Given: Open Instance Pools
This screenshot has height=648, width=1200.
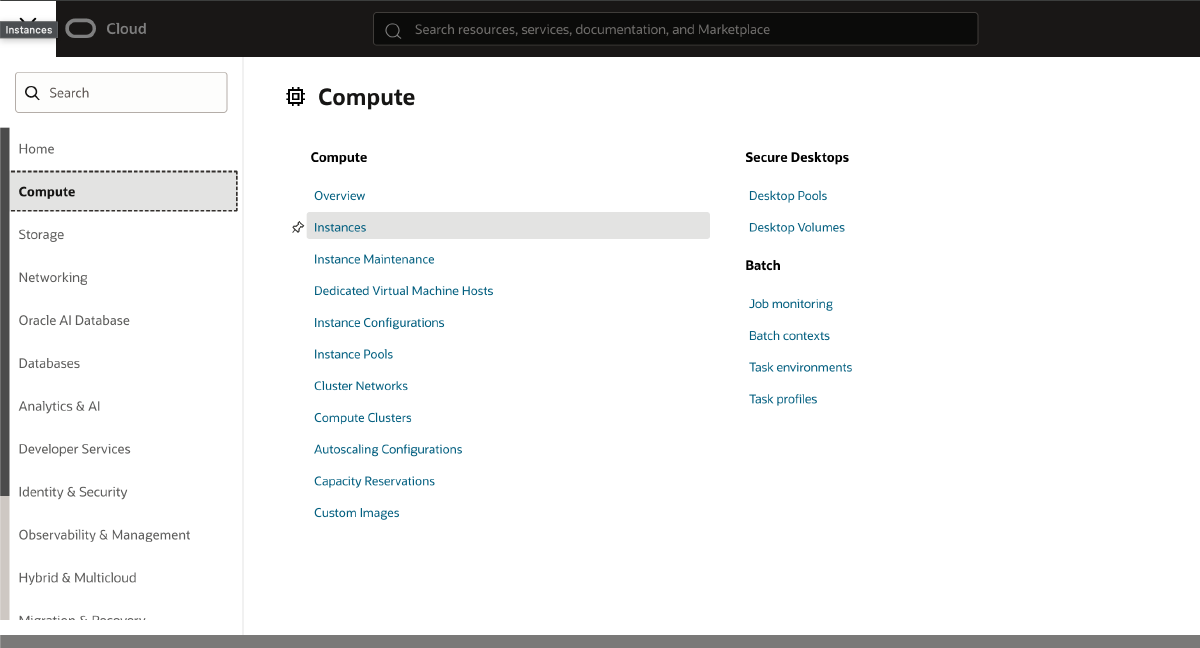Looking at the screenshot, I should 353,355.
